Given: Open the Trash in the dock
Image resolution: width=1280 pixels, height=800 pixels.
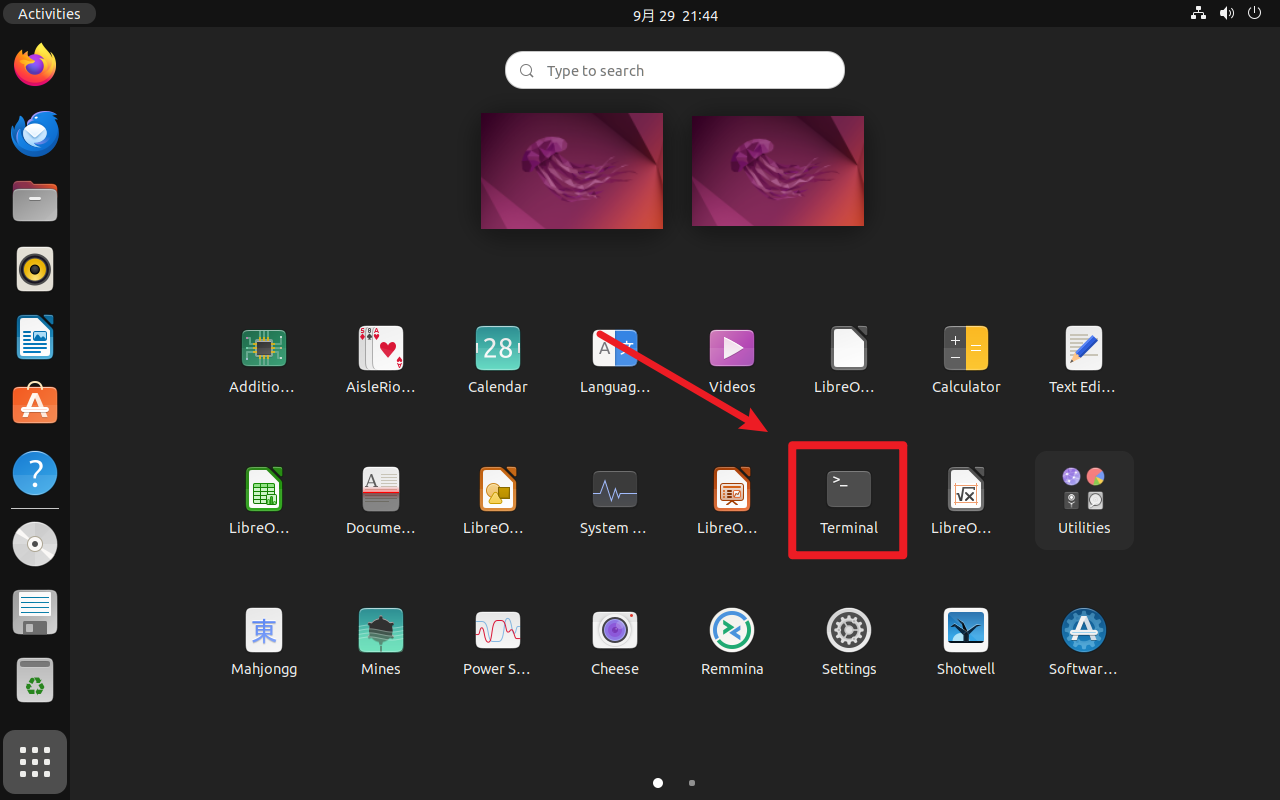Looking at the screenshot, I should pos(35,680).
